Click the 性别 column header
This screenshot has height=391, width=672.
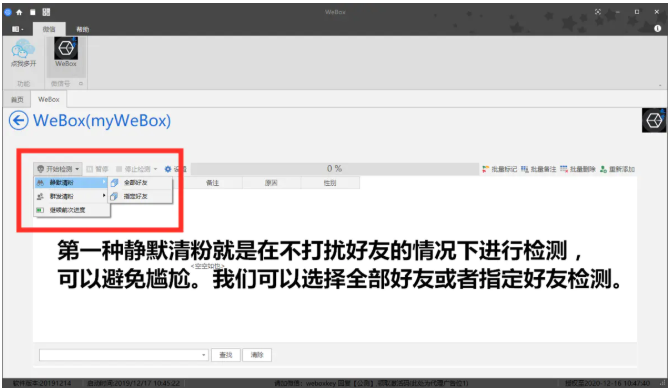click(x=330, y=183)
